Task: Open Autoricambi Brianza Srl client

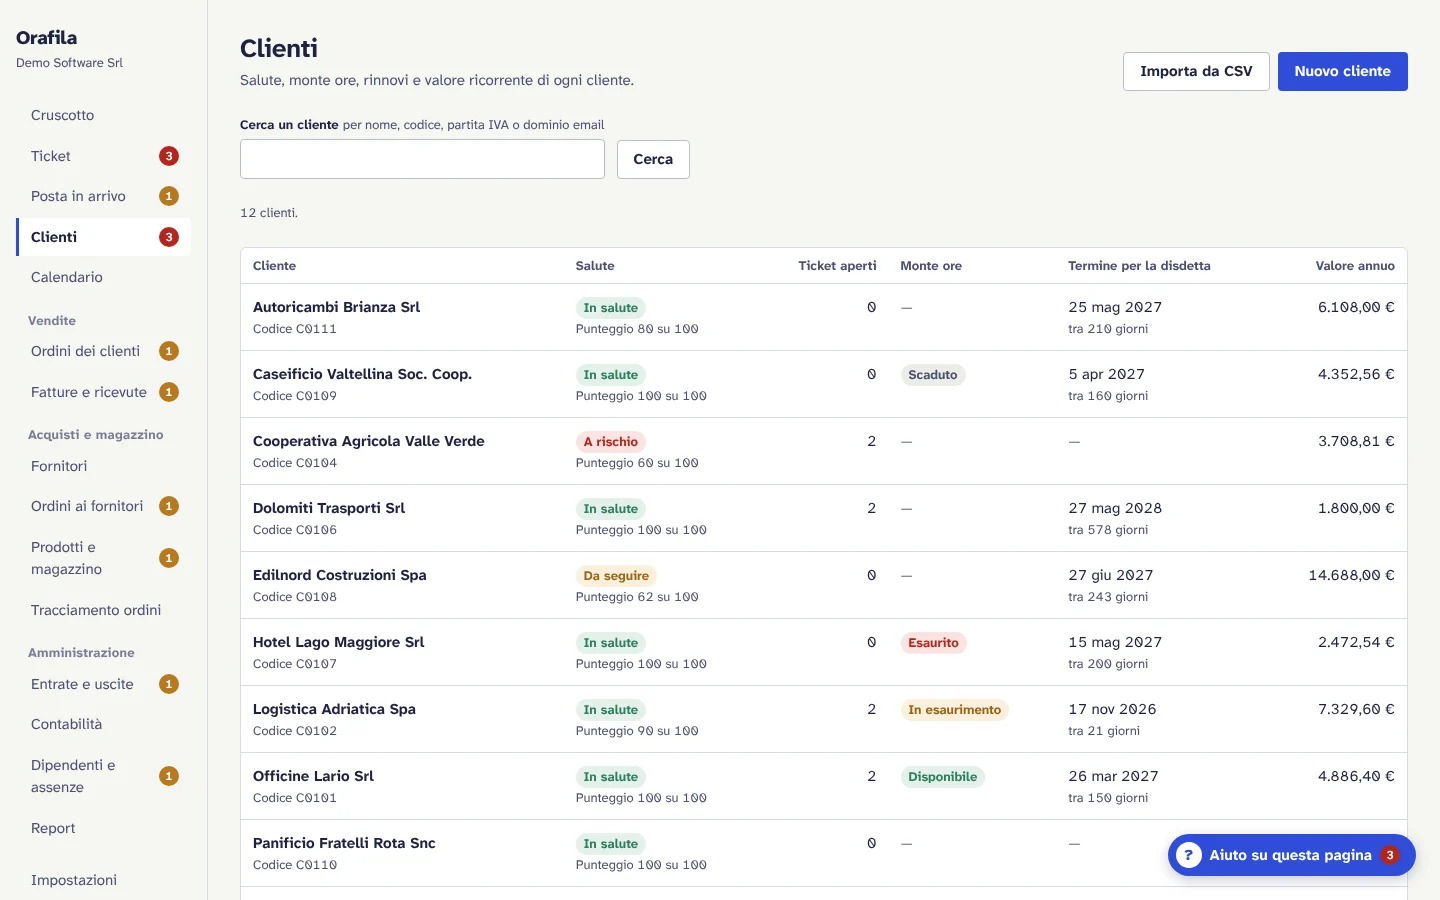Action: pyautogui.click(x=336, y=307)
